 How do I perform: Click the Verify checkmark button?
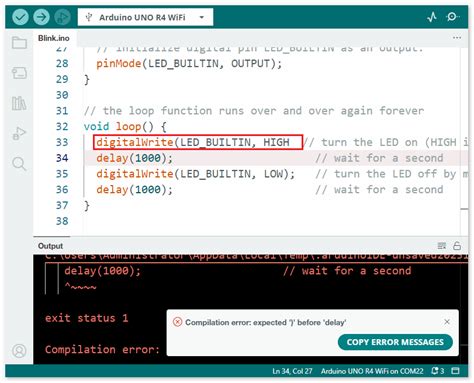20,17
